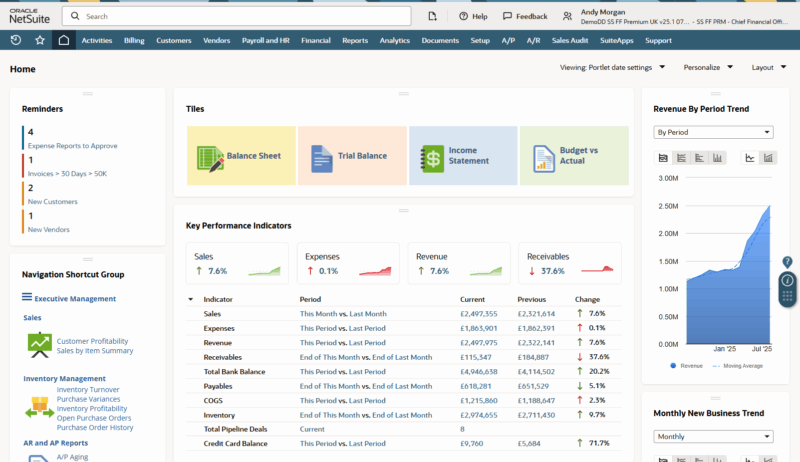Switch trend chart to column chart type
The image size is (800, 462).
(718, 158)
